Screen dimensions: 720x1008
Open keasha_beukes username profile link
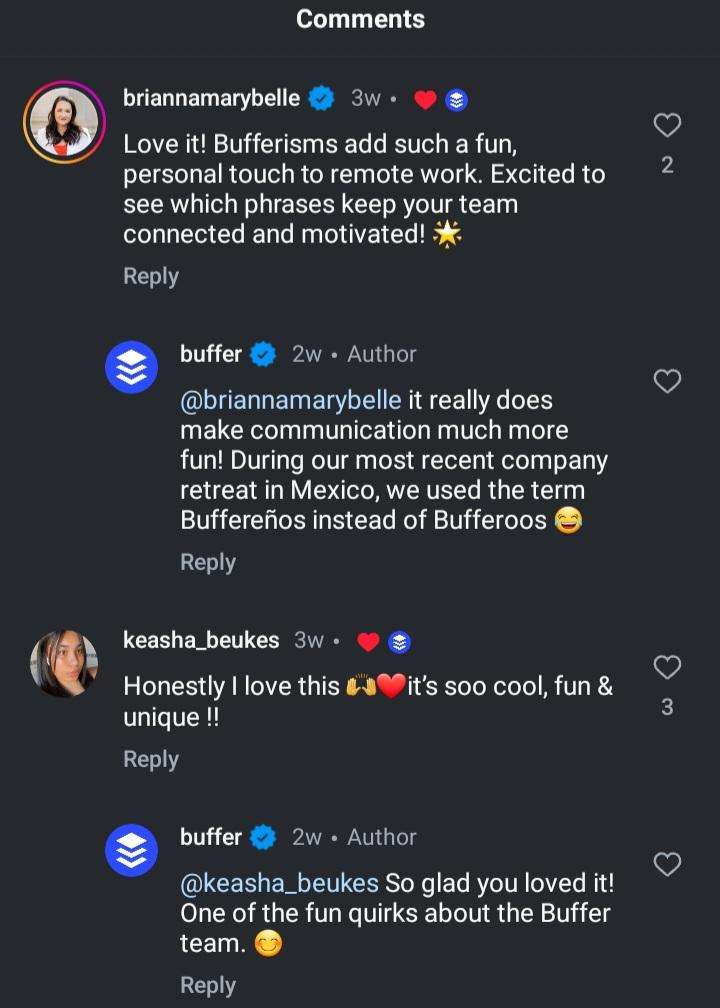pyautogui.click(x=201, y=640)
